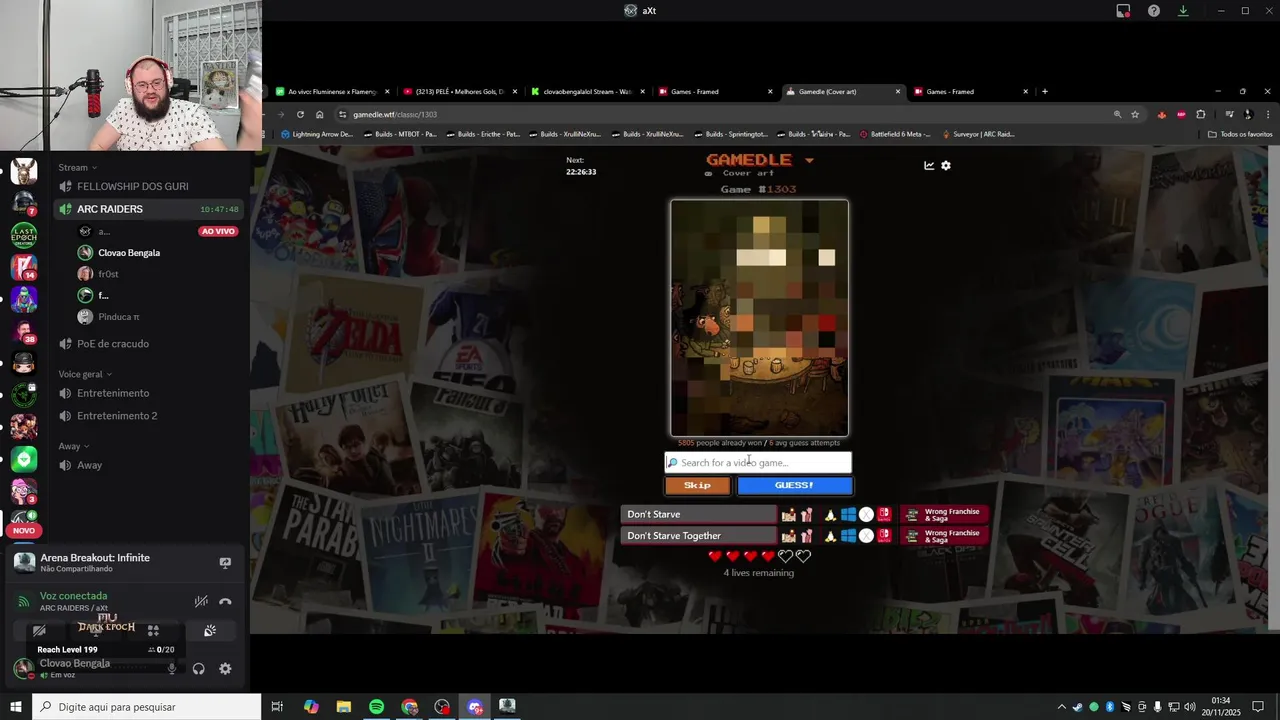Collapse the Away category in Discord
This screenshot has width=1280, height=720.
(x=74, y=446)
